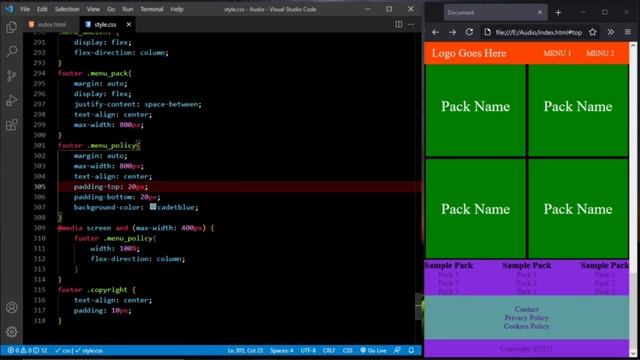This screenshot has width=640, height=360.
Task: Change encoding via UTF-8
Action: coord(308,350)
